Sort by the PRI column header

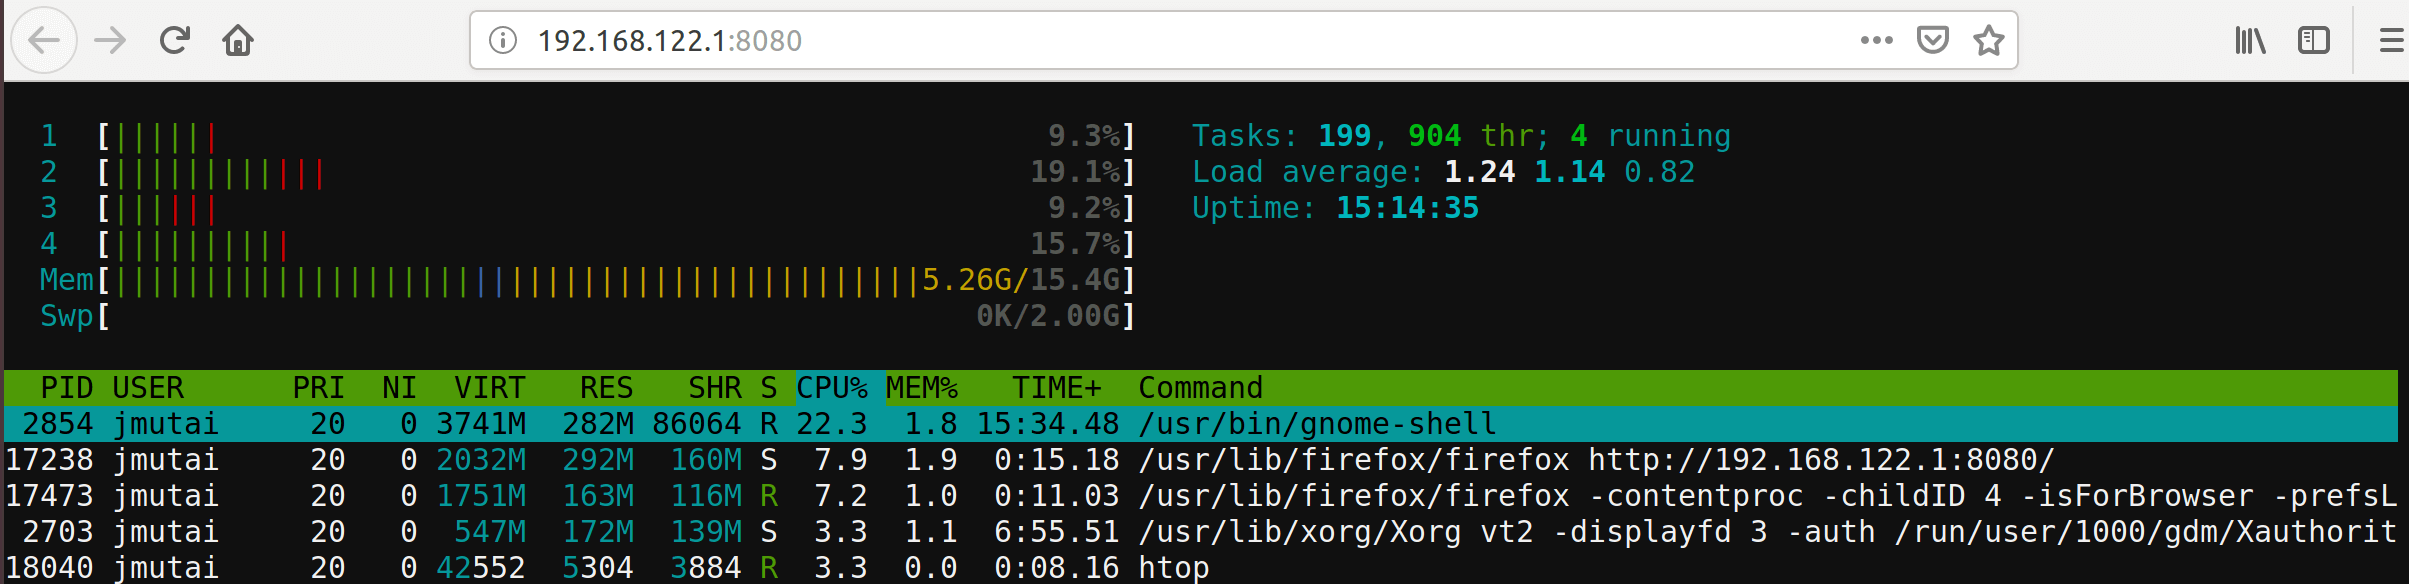pyautogui.click(x=319, y=388)
